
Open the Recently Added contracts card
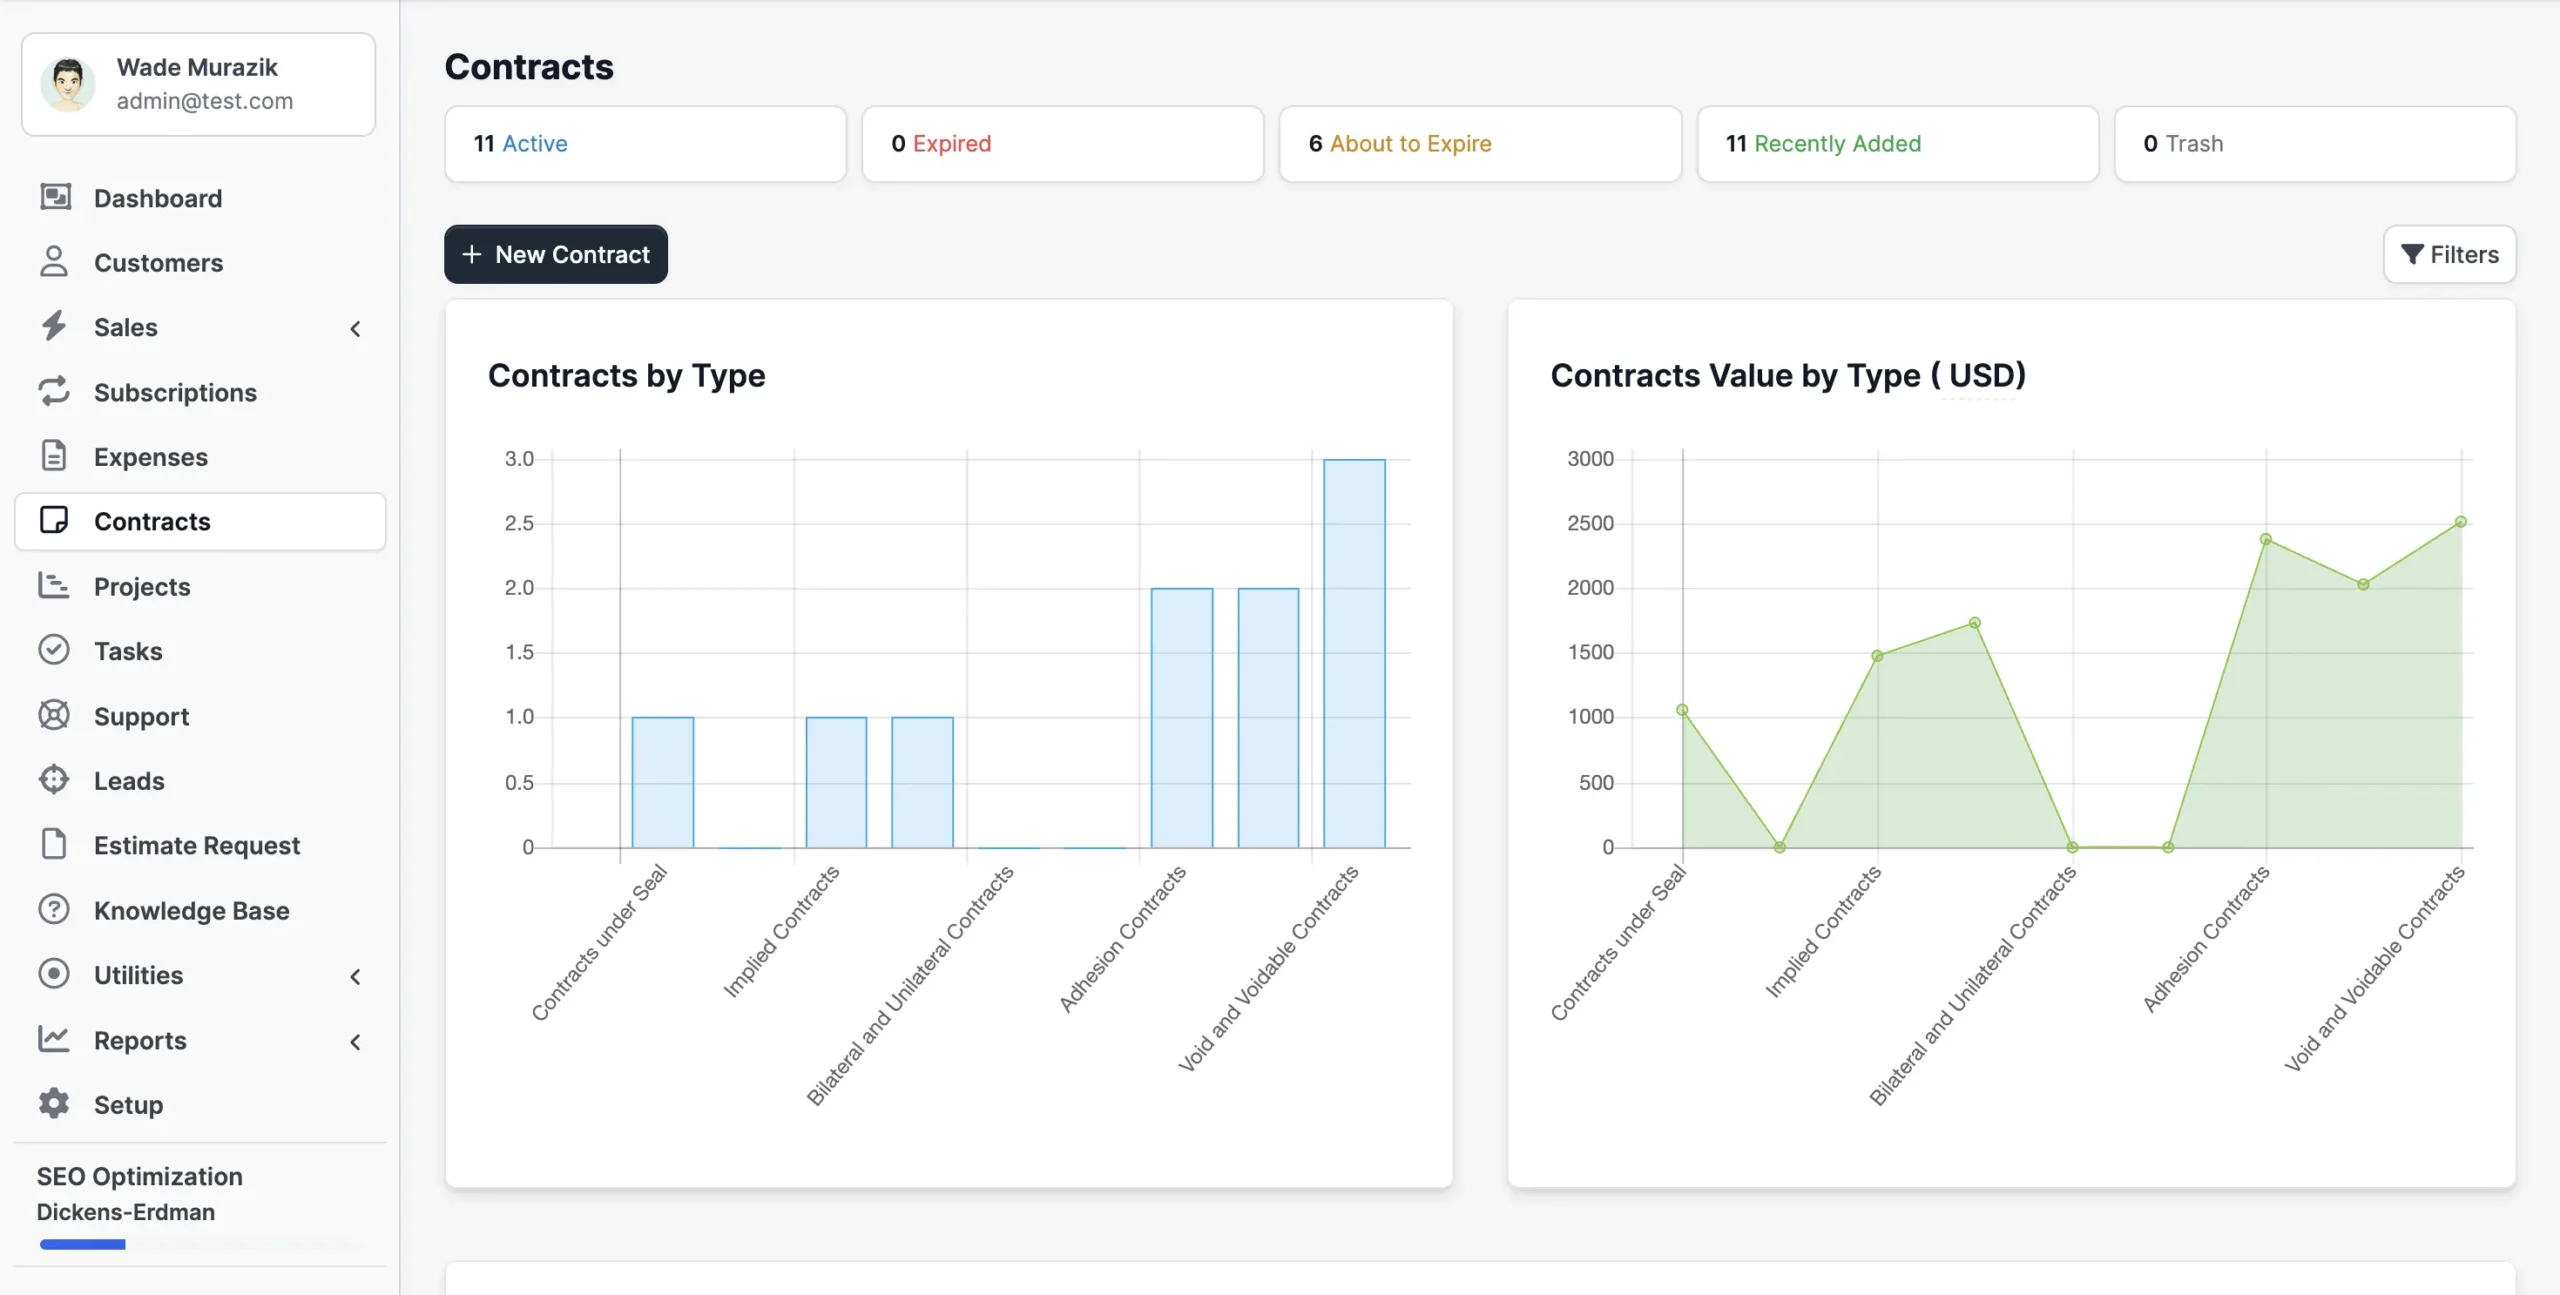1897,143
